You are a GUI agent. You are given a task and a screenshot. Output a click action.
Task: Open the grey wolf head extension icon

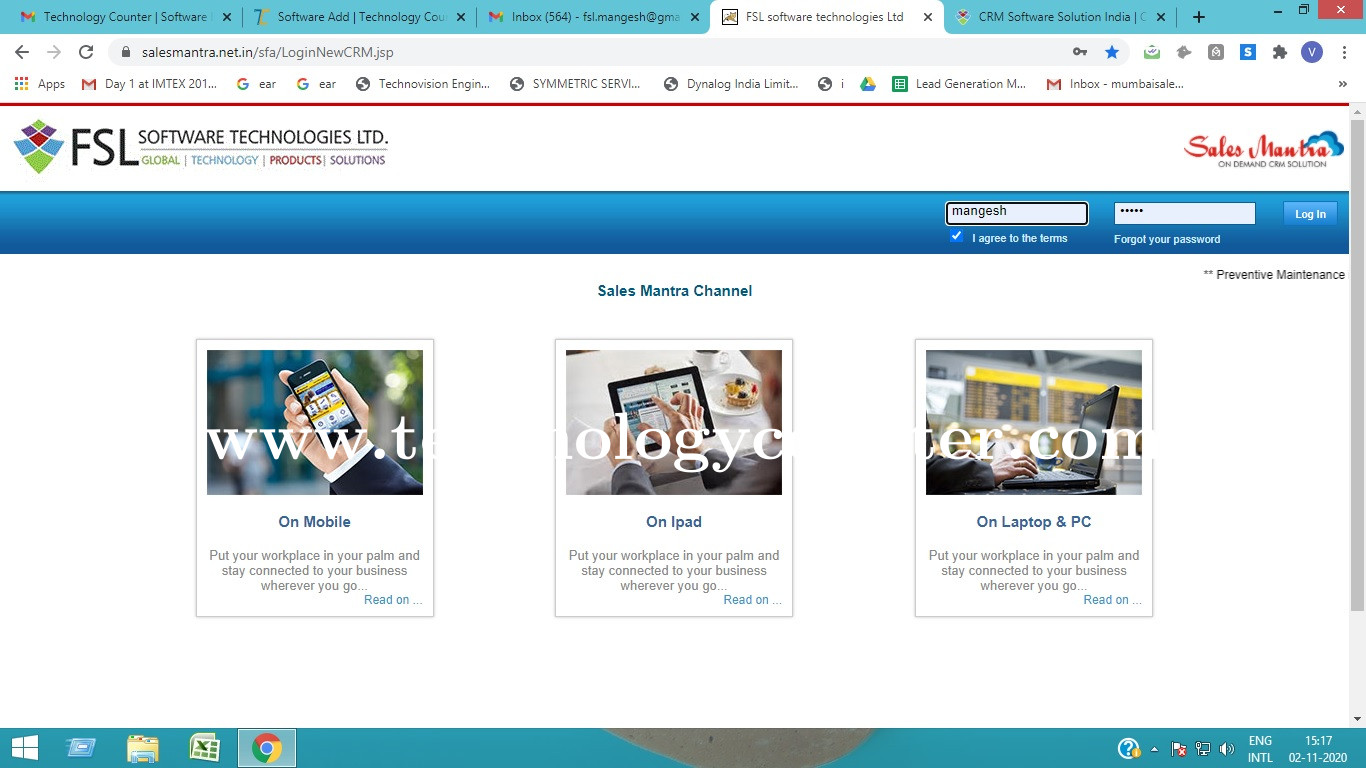[x=1184, y=52]
